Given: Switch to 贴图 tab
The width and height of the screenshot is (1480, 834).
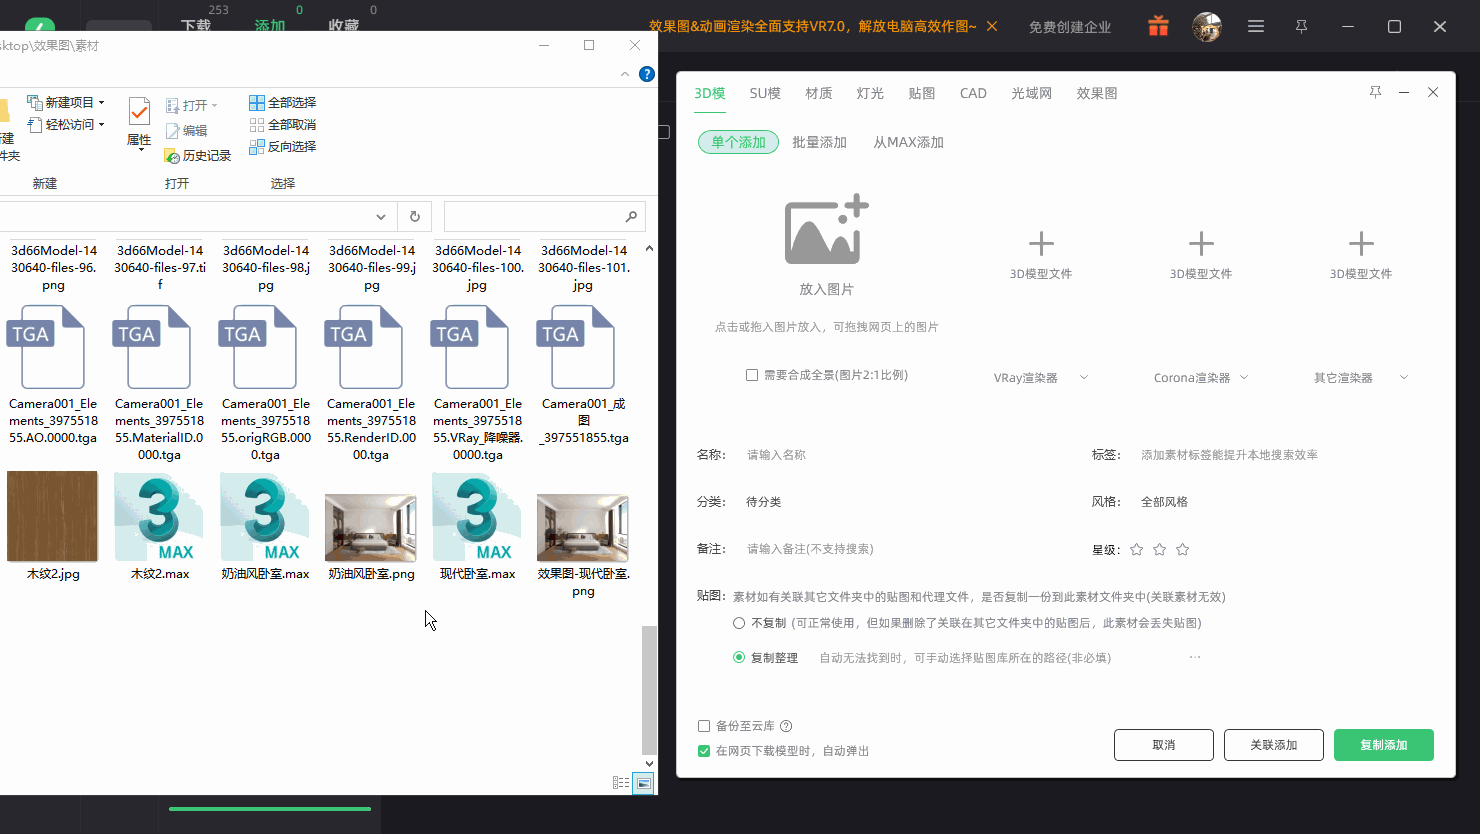Looking at the screenshot, I should (x=922, y=93).
